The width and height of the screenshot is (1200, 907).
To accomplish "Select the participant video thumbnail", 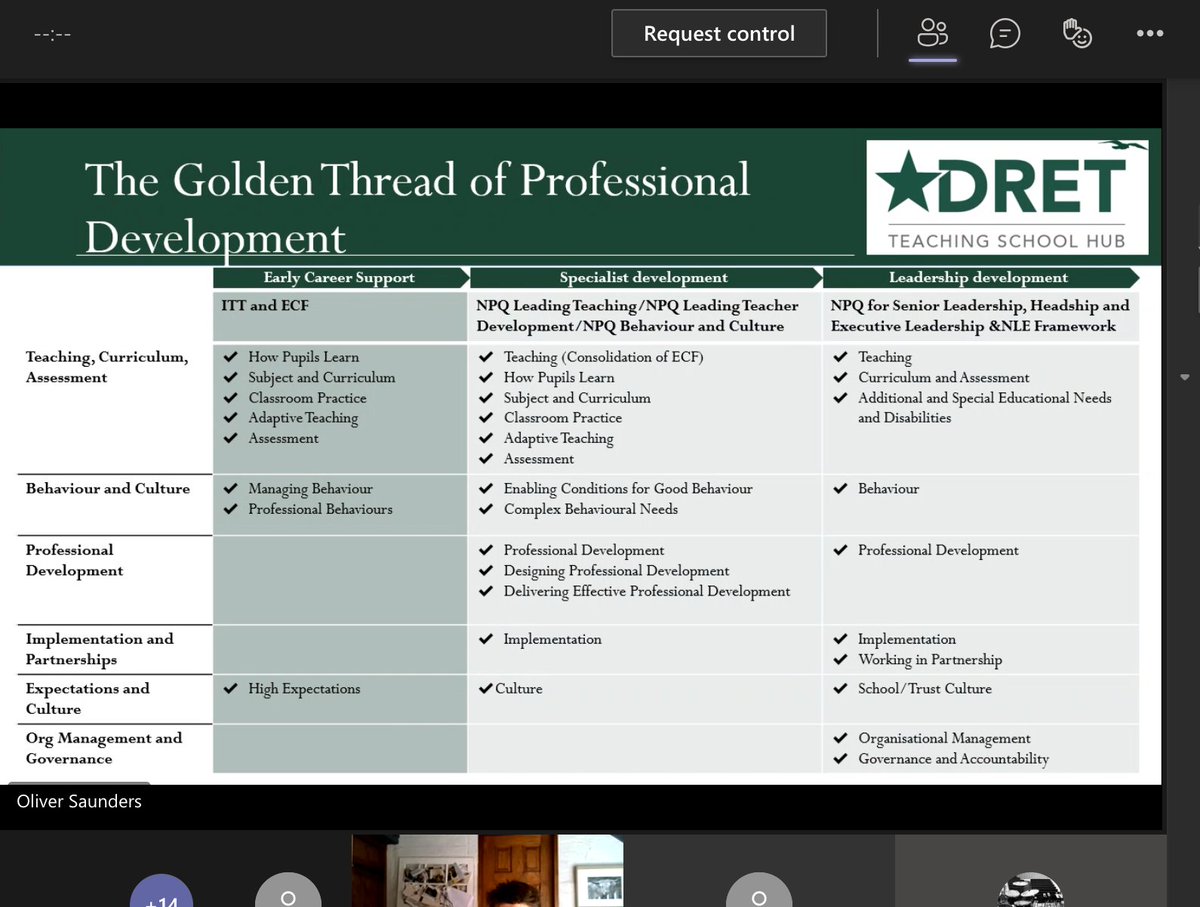I will pyautogui.click(x=487, y=871).
